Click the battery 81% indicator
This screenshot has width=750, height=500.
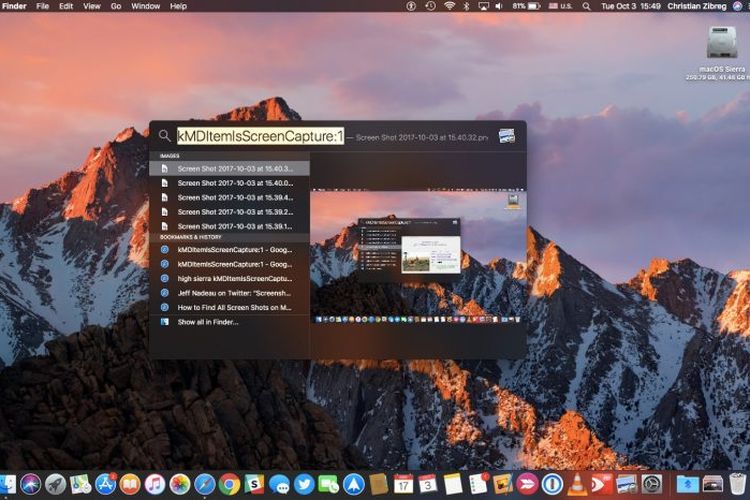[526, 6]
